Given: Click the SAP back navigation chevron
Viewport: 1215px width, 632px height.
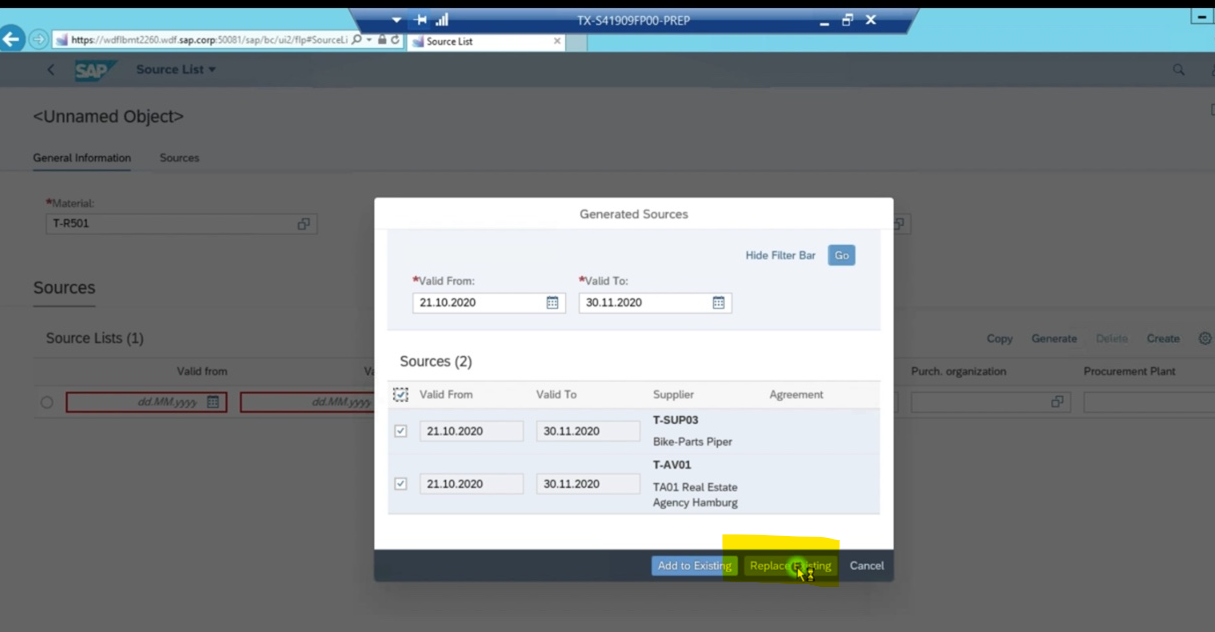Looking at the screenshot, I should coord(51,70).
